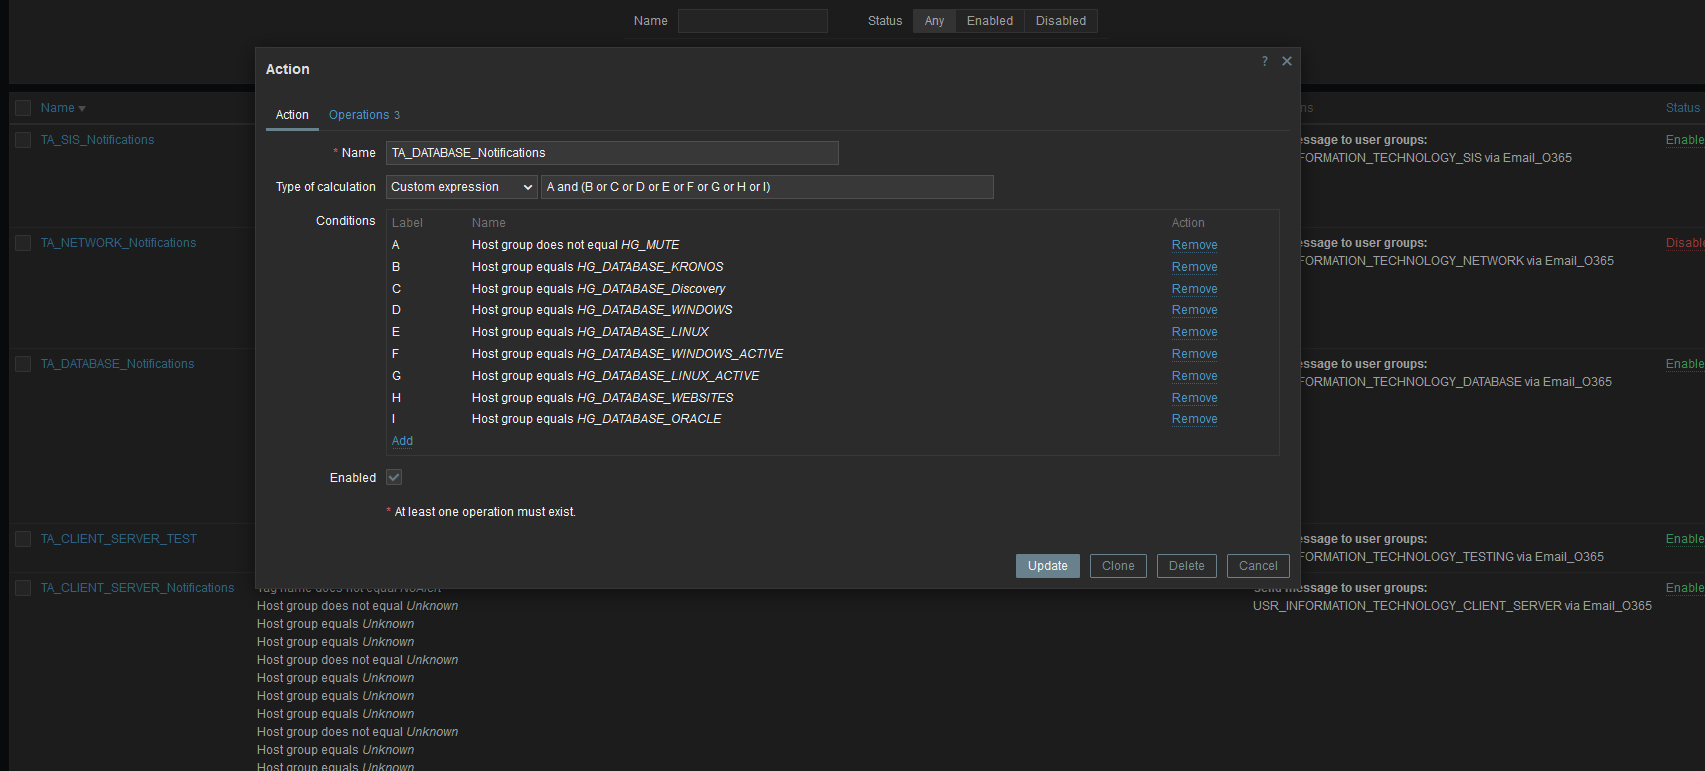Remove condition A for HG_MUTE

click(x=1194, y=245)
